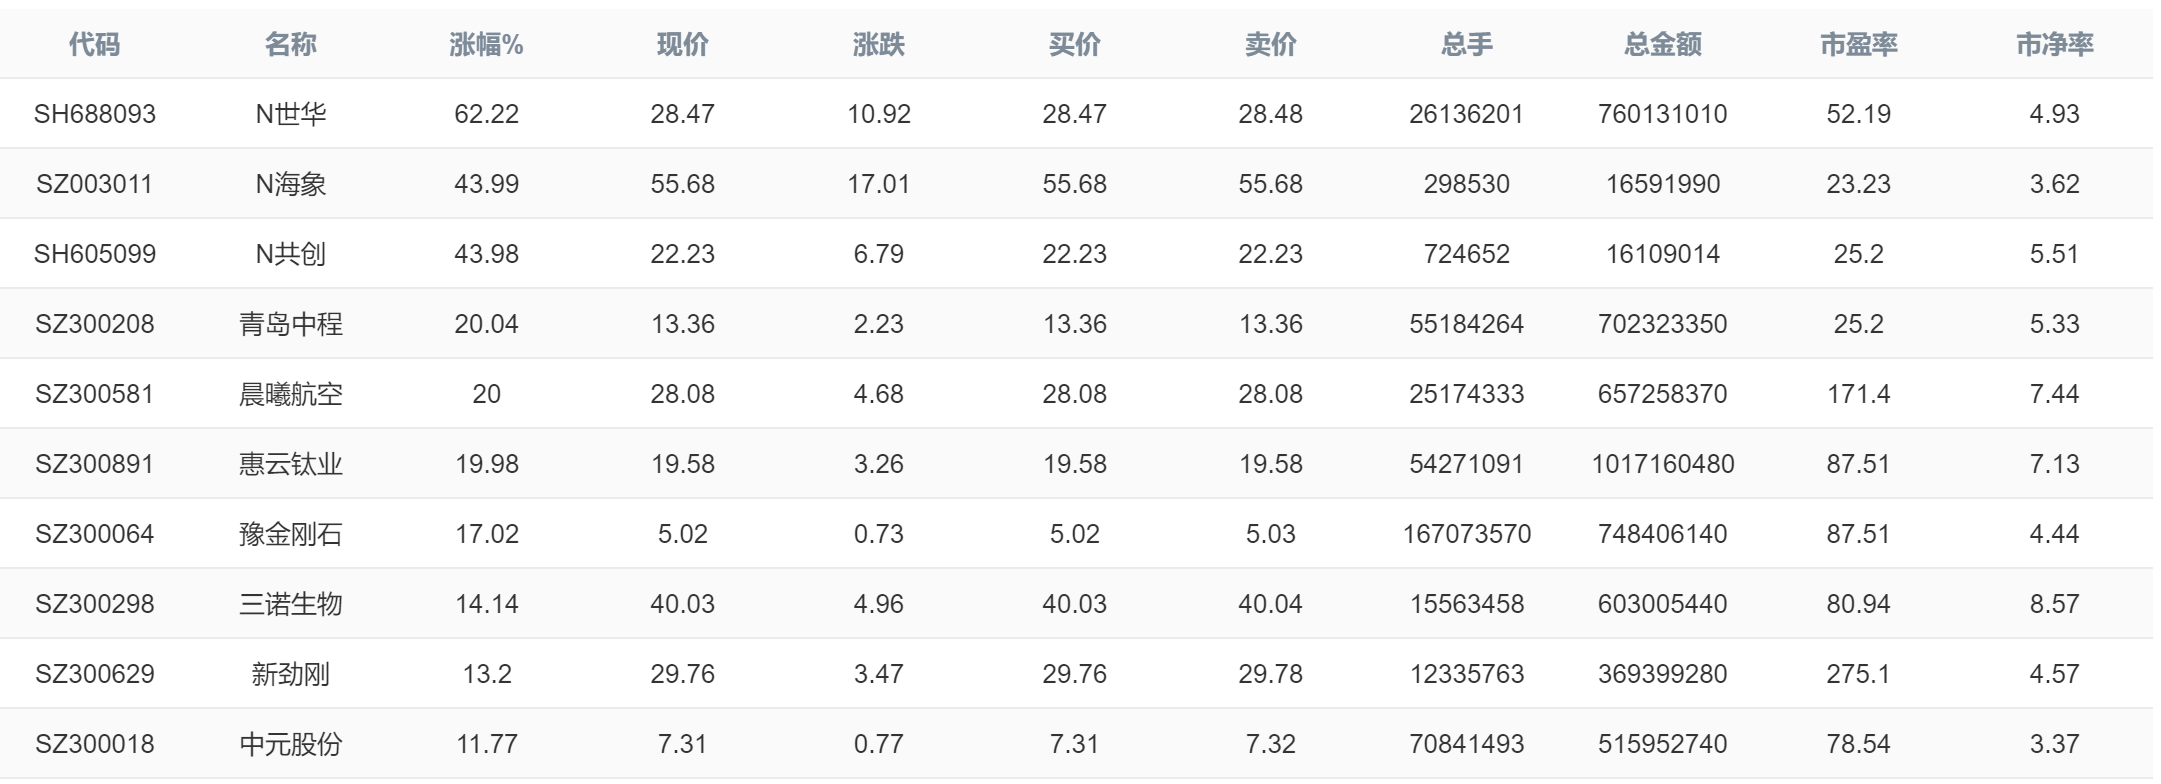Click on 晨曦航空 stock name
This screenshot has height=784, width=2161.
pyautogui.click(x=290, y=394)
